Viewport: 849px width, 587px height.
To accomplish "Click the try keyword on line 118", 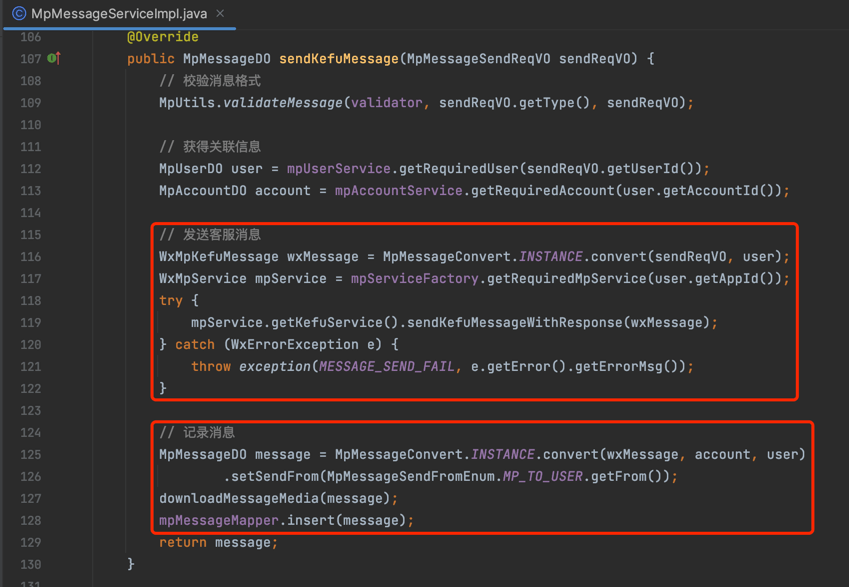I will [x=171, y=301].
